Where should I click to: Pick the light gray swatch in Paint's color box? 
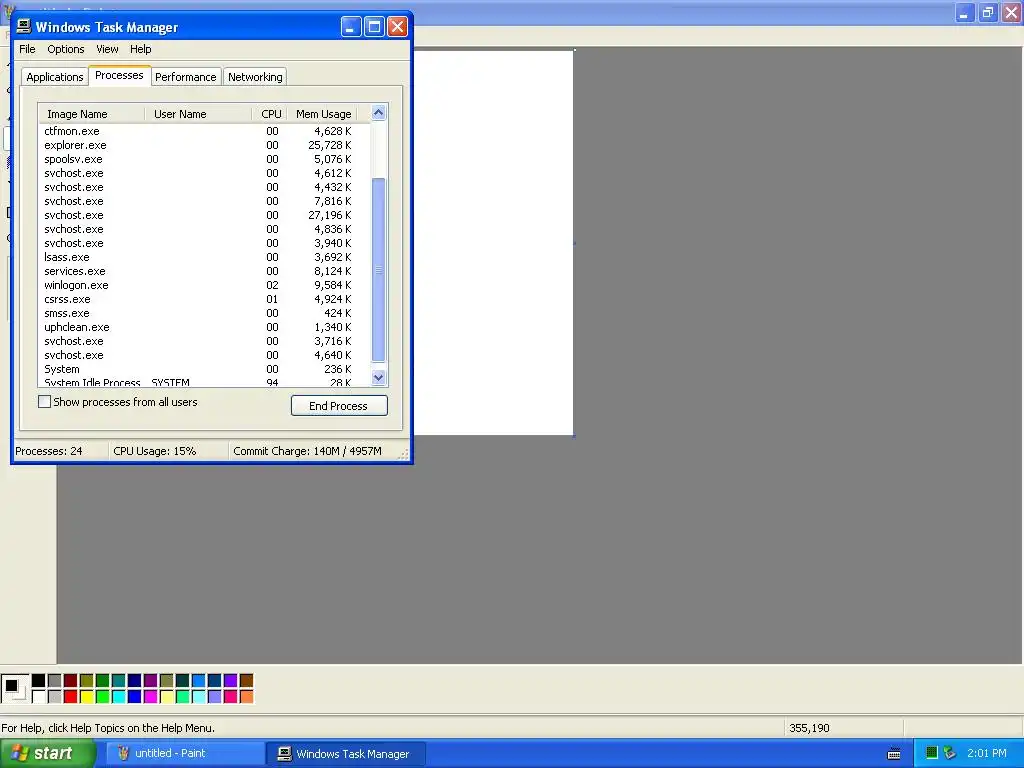pyautogui.click(x=54, y=697)
